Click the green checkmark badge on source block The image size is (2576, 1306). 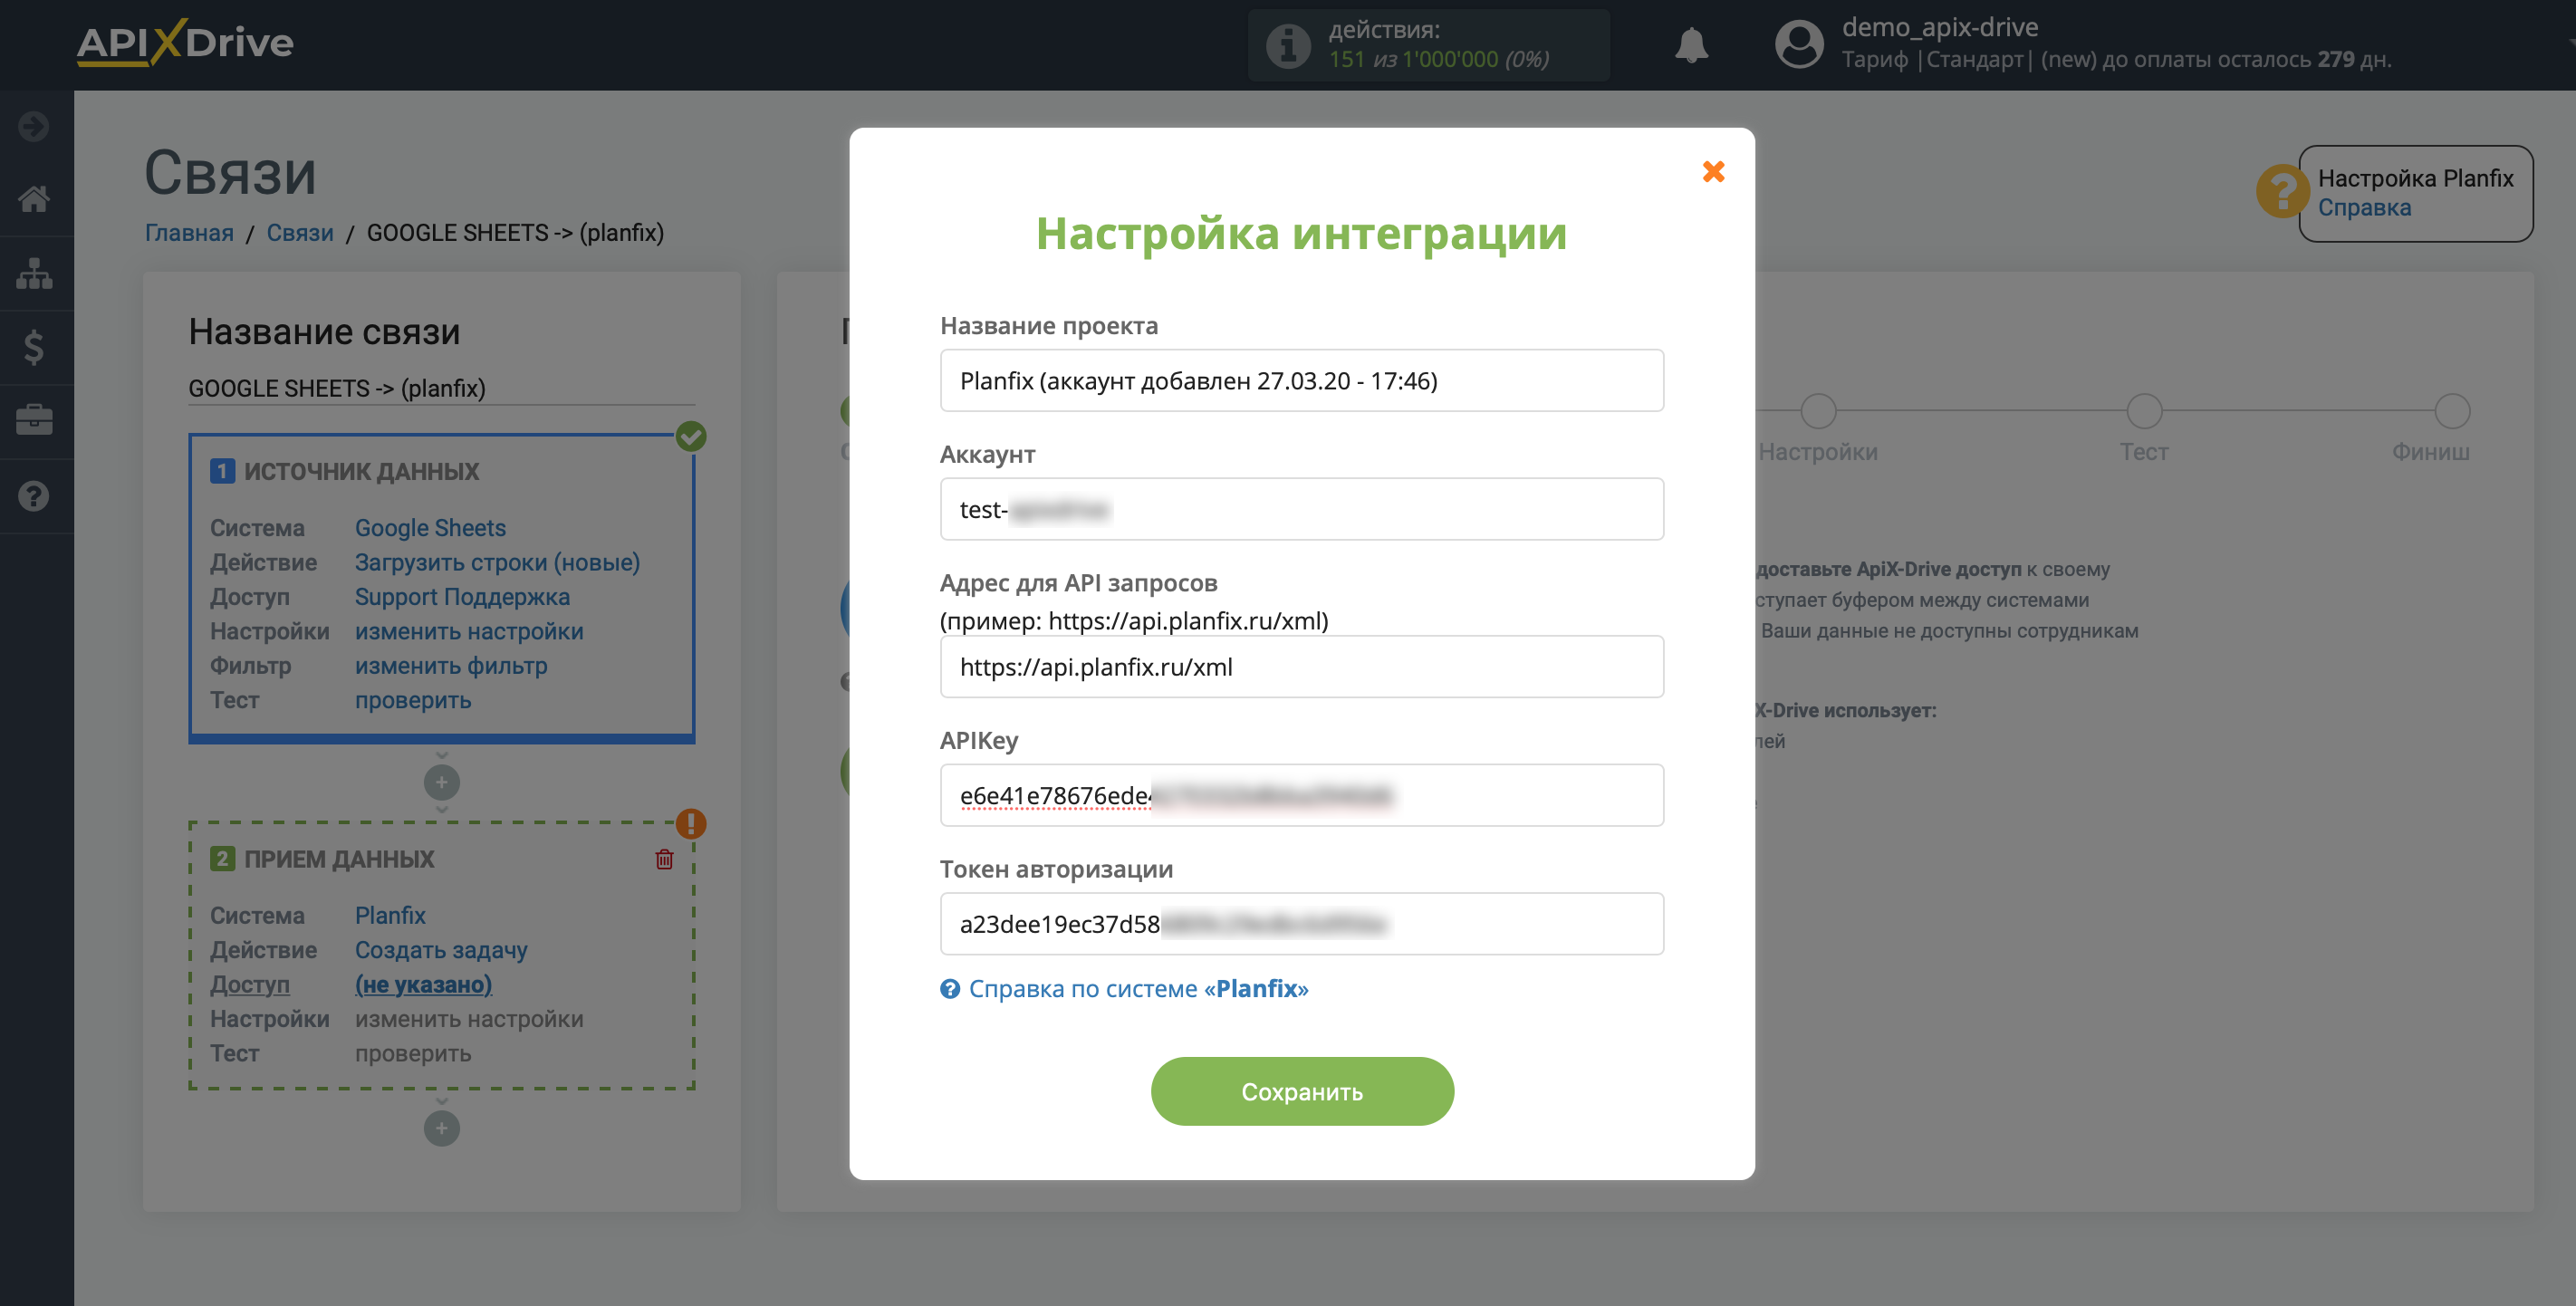pos(691,436)
